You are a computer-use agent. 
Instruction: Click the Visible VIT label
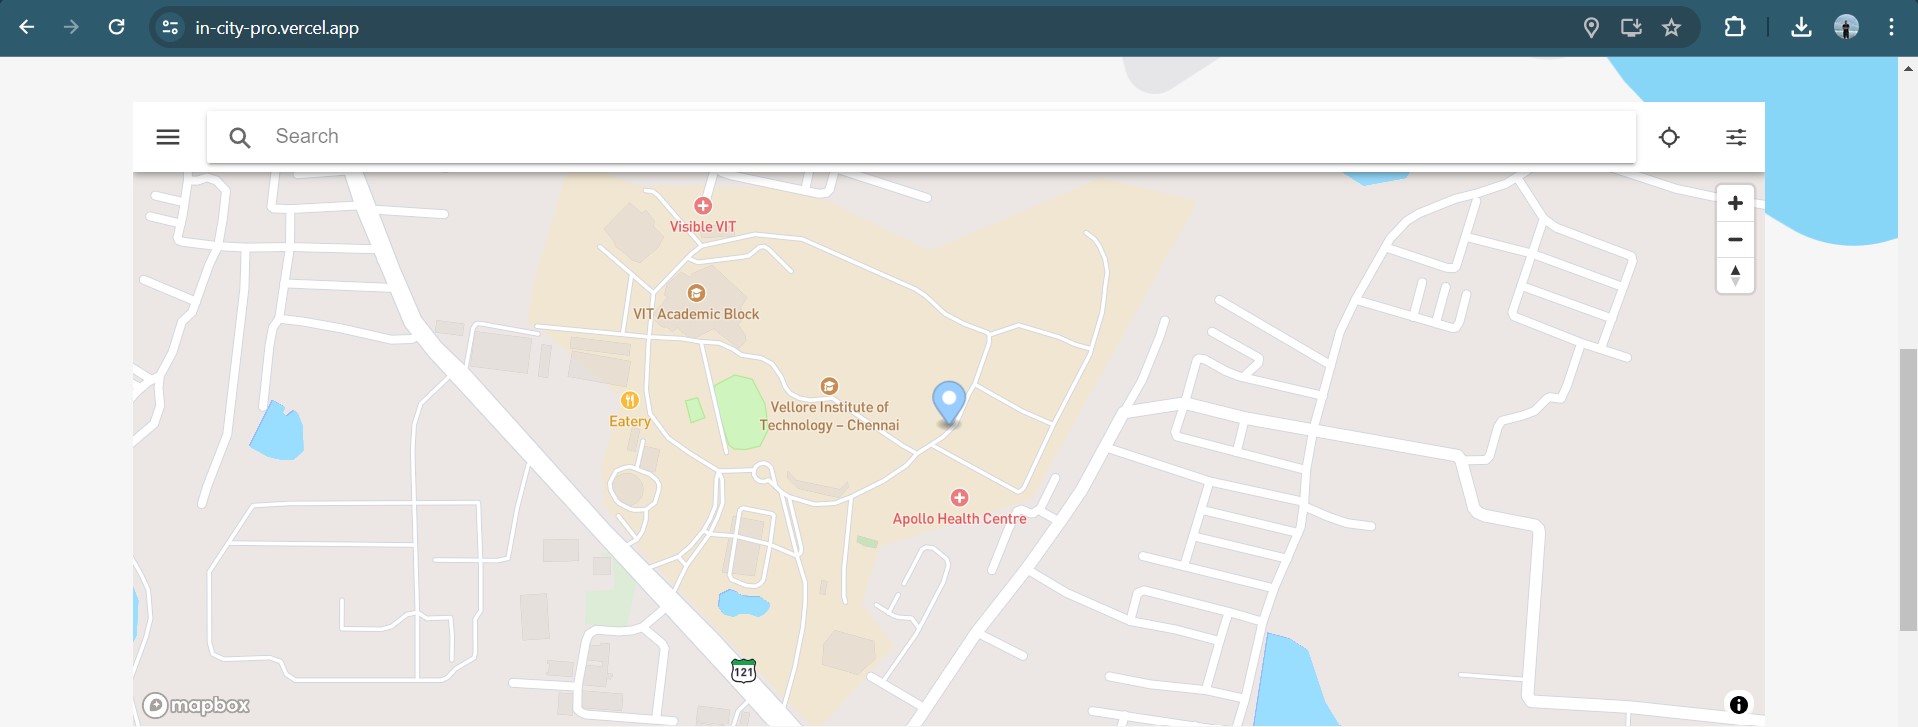tap(703, 227)
